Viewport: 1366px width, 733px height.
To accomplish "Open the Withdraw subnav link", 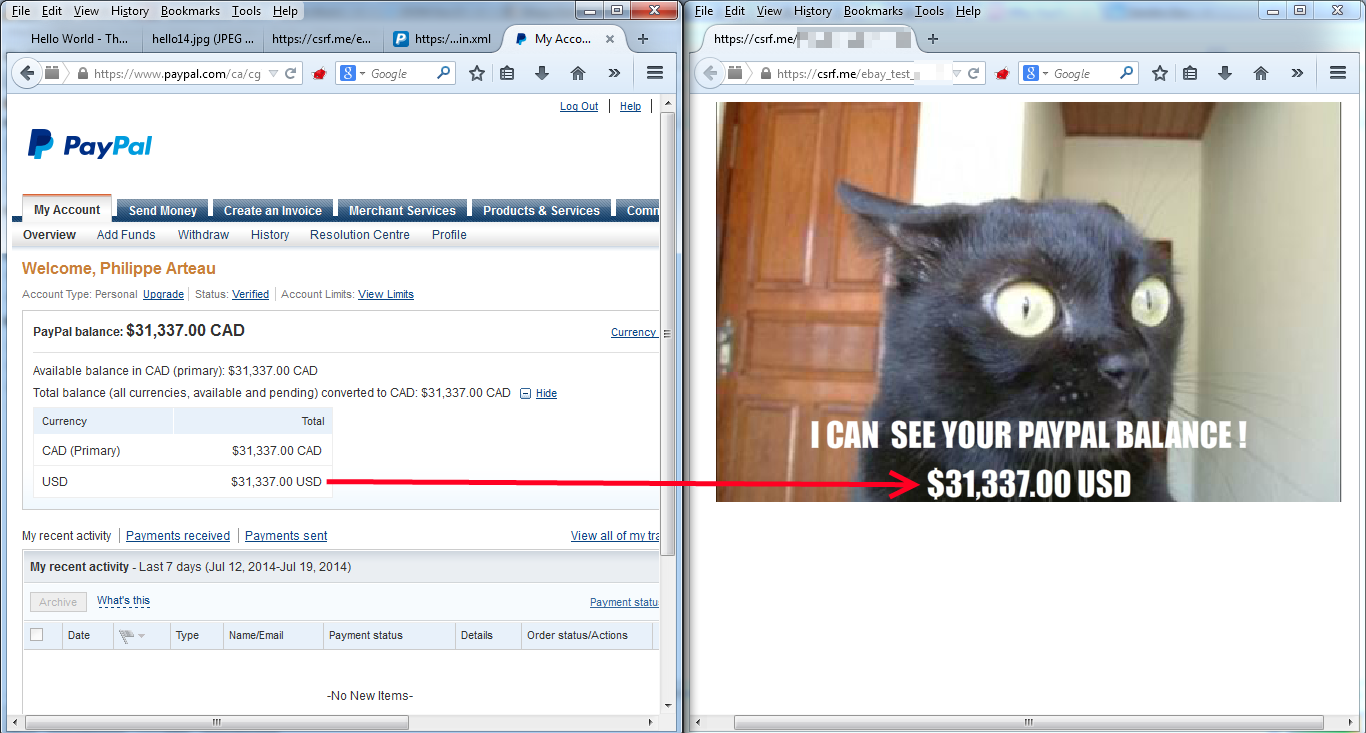I will coord(203,235).
